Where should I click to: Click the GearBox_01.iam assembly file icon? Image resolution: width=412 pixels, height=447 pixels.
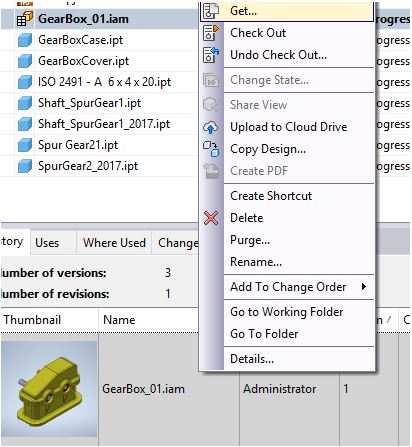(x=25, y=19)
